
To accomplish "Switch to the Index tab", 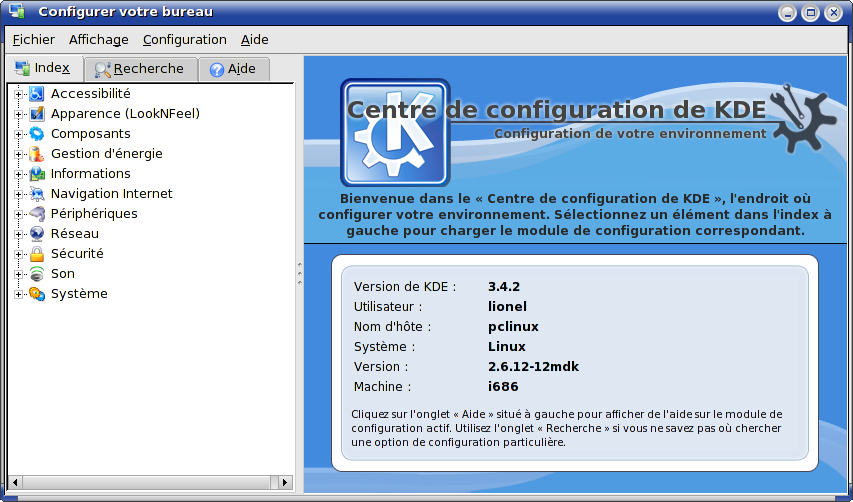I will [x=44, y=69].
